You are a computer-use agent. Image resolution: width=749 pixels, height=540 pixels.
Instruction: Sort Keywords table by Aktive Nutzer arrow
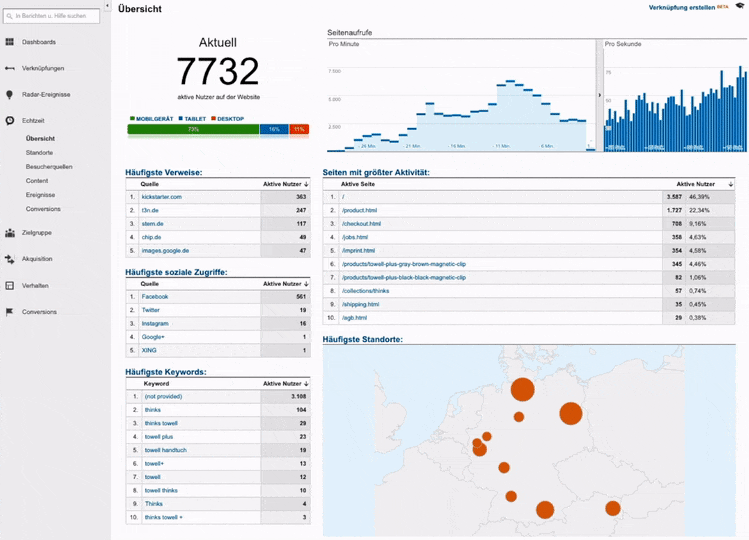[x=306, y=384]
